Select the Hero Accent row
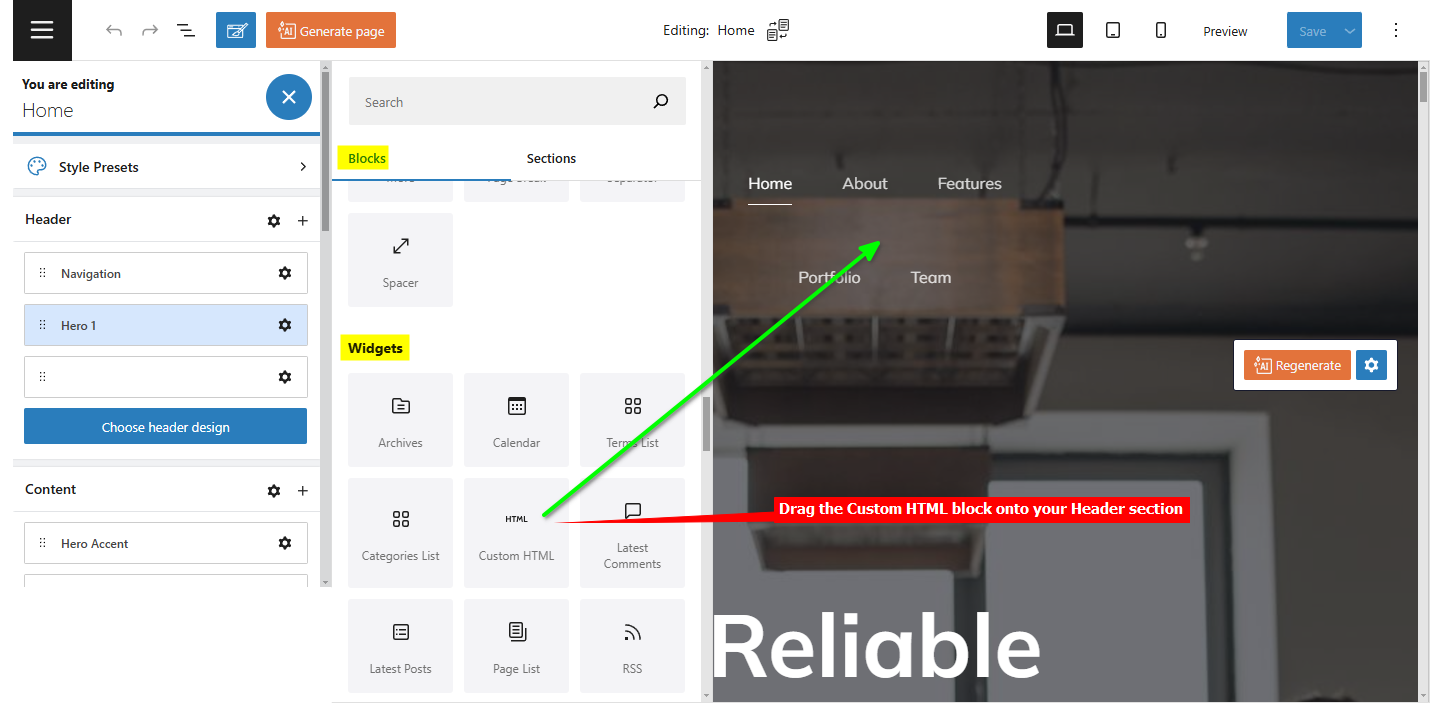The height and width of the screenshot is (708, 1430). tap(166, 543)
